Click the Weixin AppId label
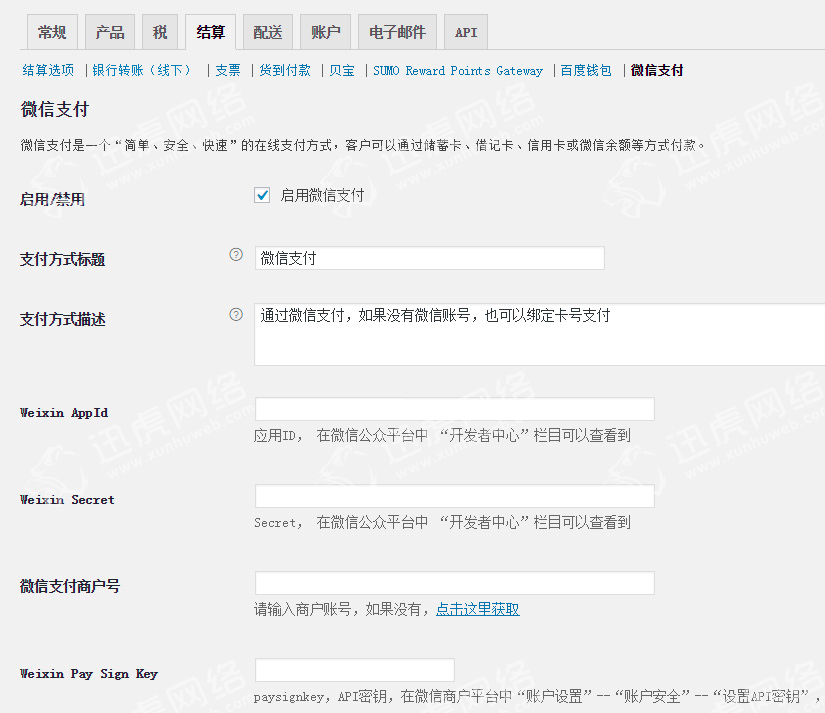 tap(64, 413)
